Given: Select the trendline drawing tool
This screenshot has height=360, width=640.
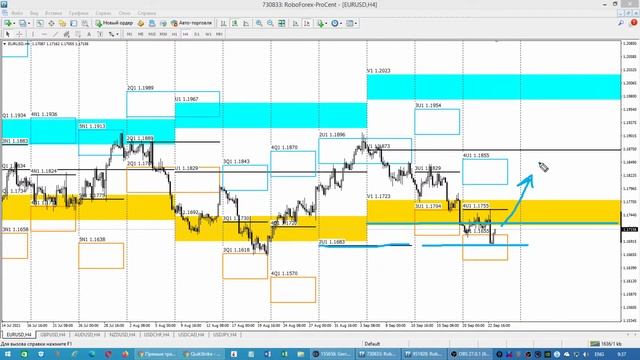Looking at the screenshot, I should [56, 34].
